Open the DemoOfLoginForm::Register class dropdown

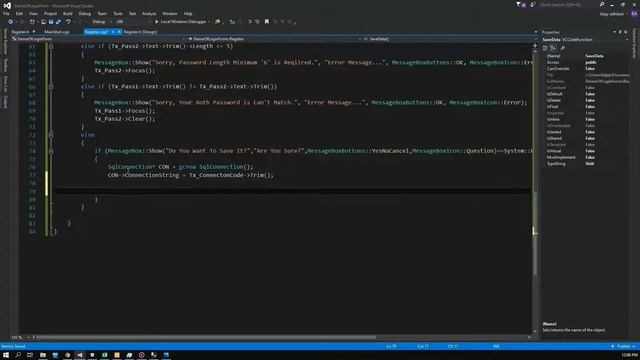click(x=274, y=39)
